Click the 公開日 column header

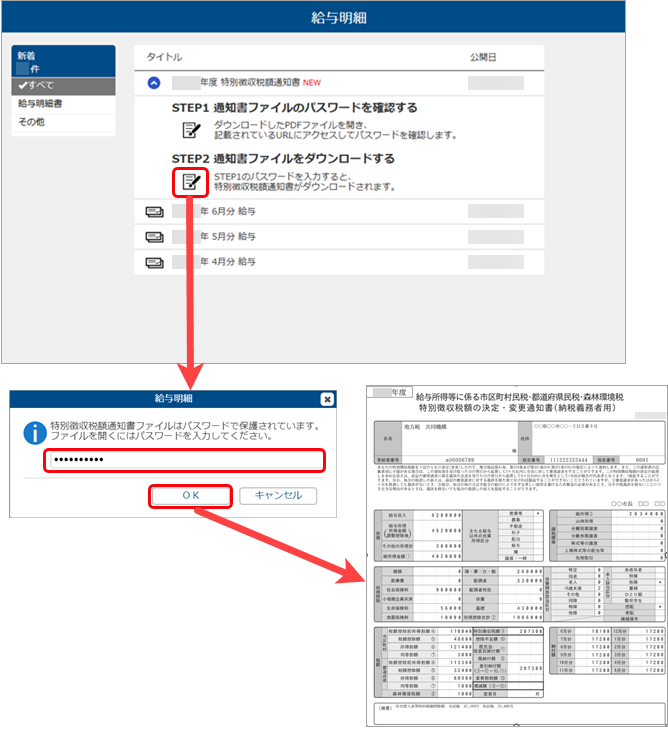pos(483,57)
